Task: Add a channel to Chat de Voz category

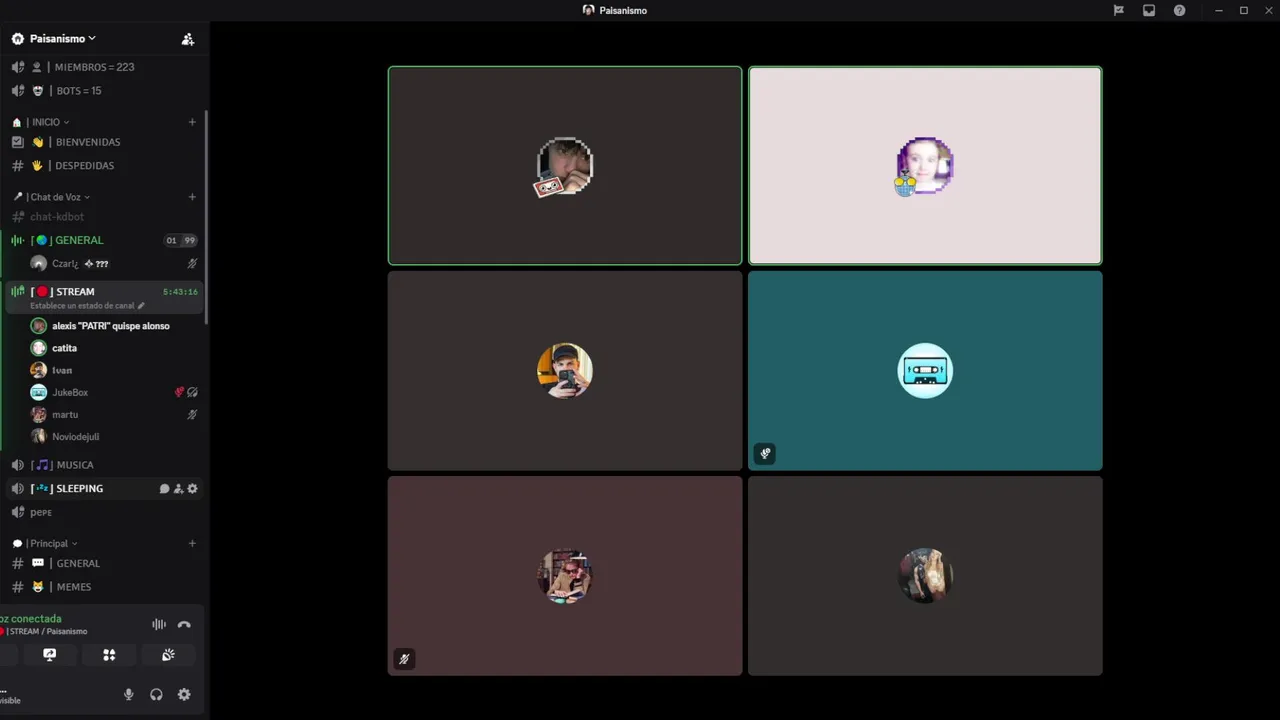Action: (x=192, y=197)
